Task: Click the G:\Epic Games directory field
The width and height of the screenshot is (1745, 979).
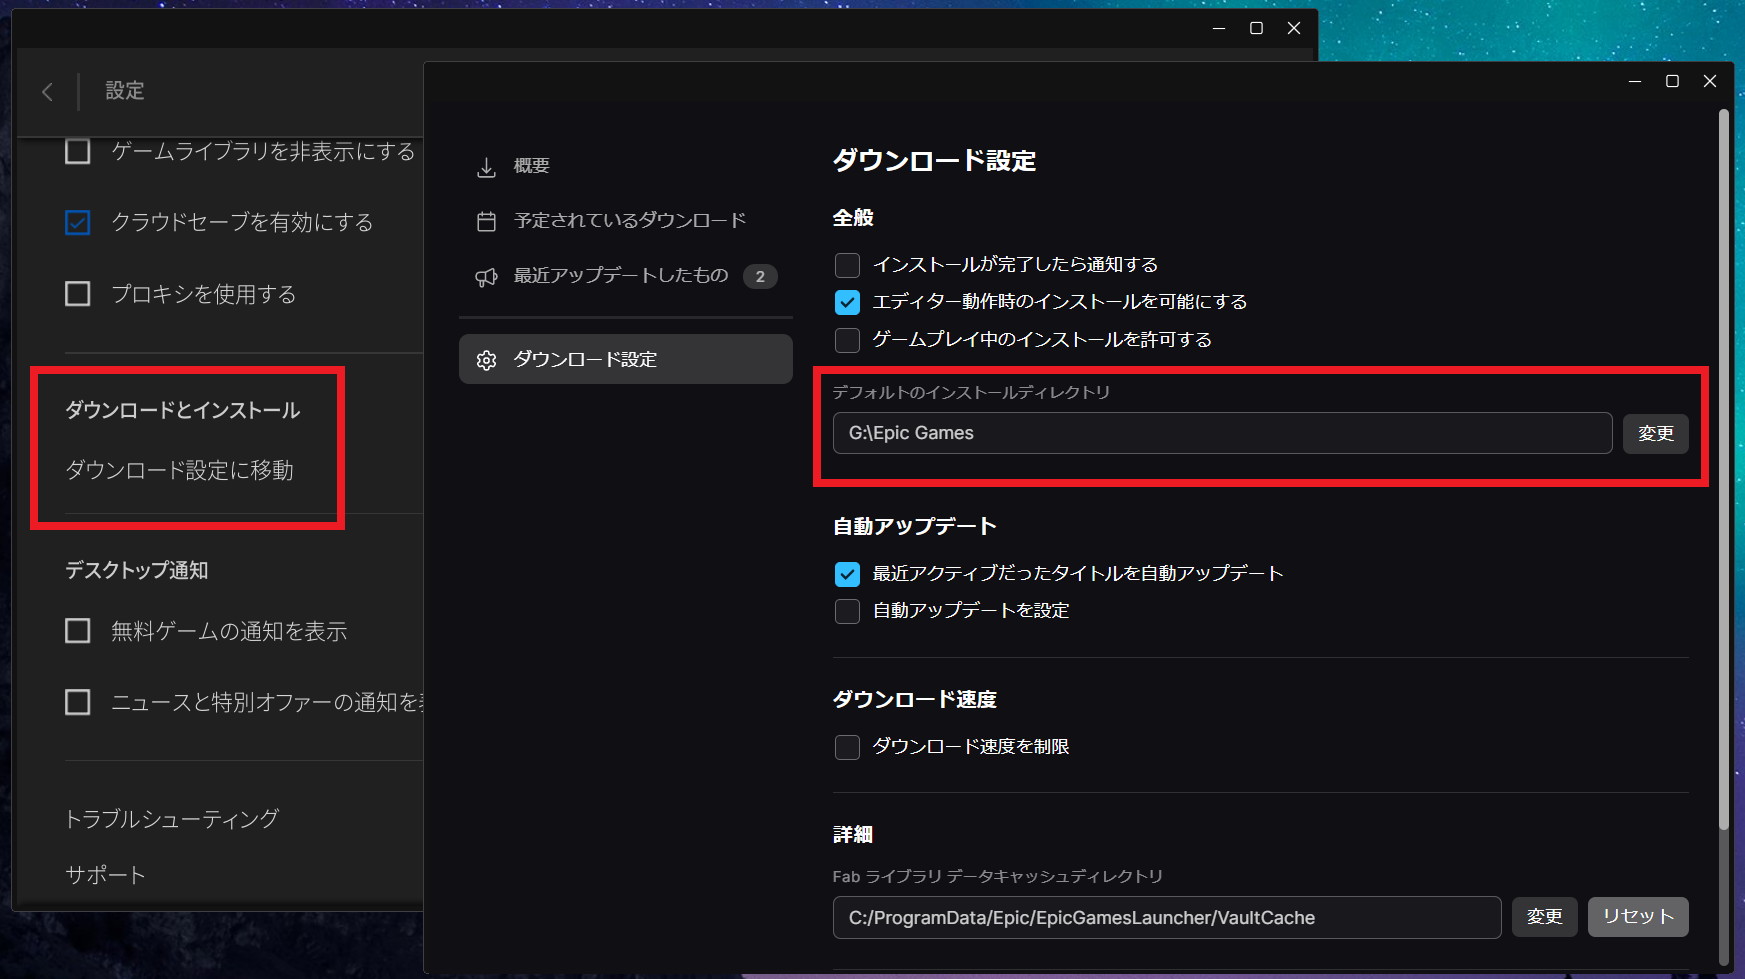Action: click(x=1221, y=433)
